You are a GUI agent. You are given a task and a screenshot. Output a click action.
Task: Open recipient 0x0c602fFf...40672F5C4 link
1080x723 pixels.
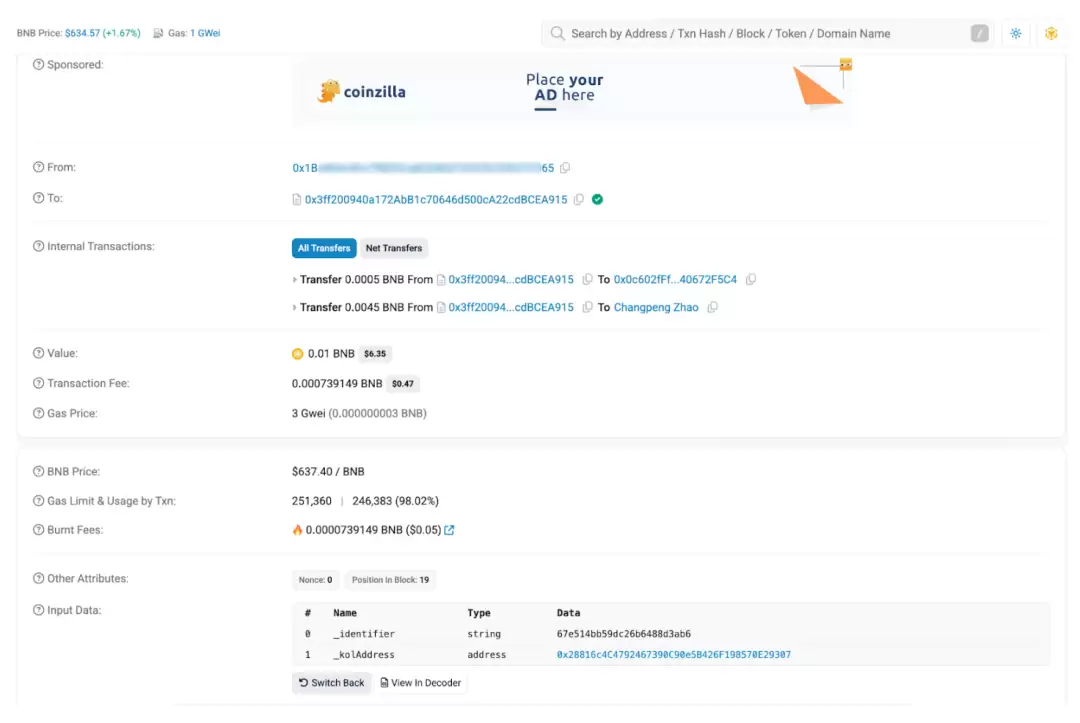pos(675,280)
